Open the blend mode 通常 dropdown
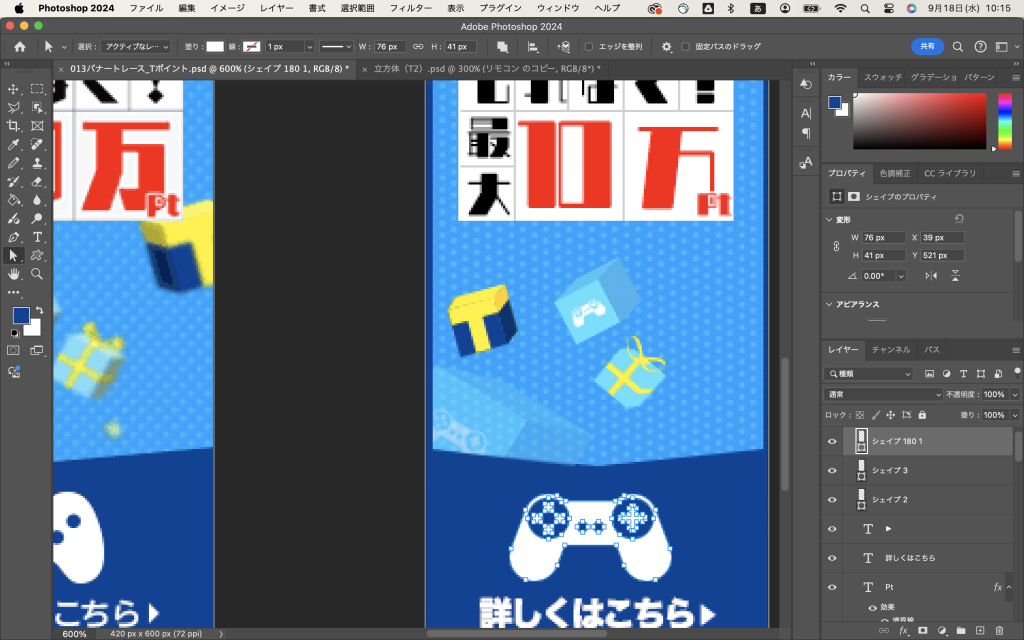This screenshot has width=1024, height=640. click(868, 394)
